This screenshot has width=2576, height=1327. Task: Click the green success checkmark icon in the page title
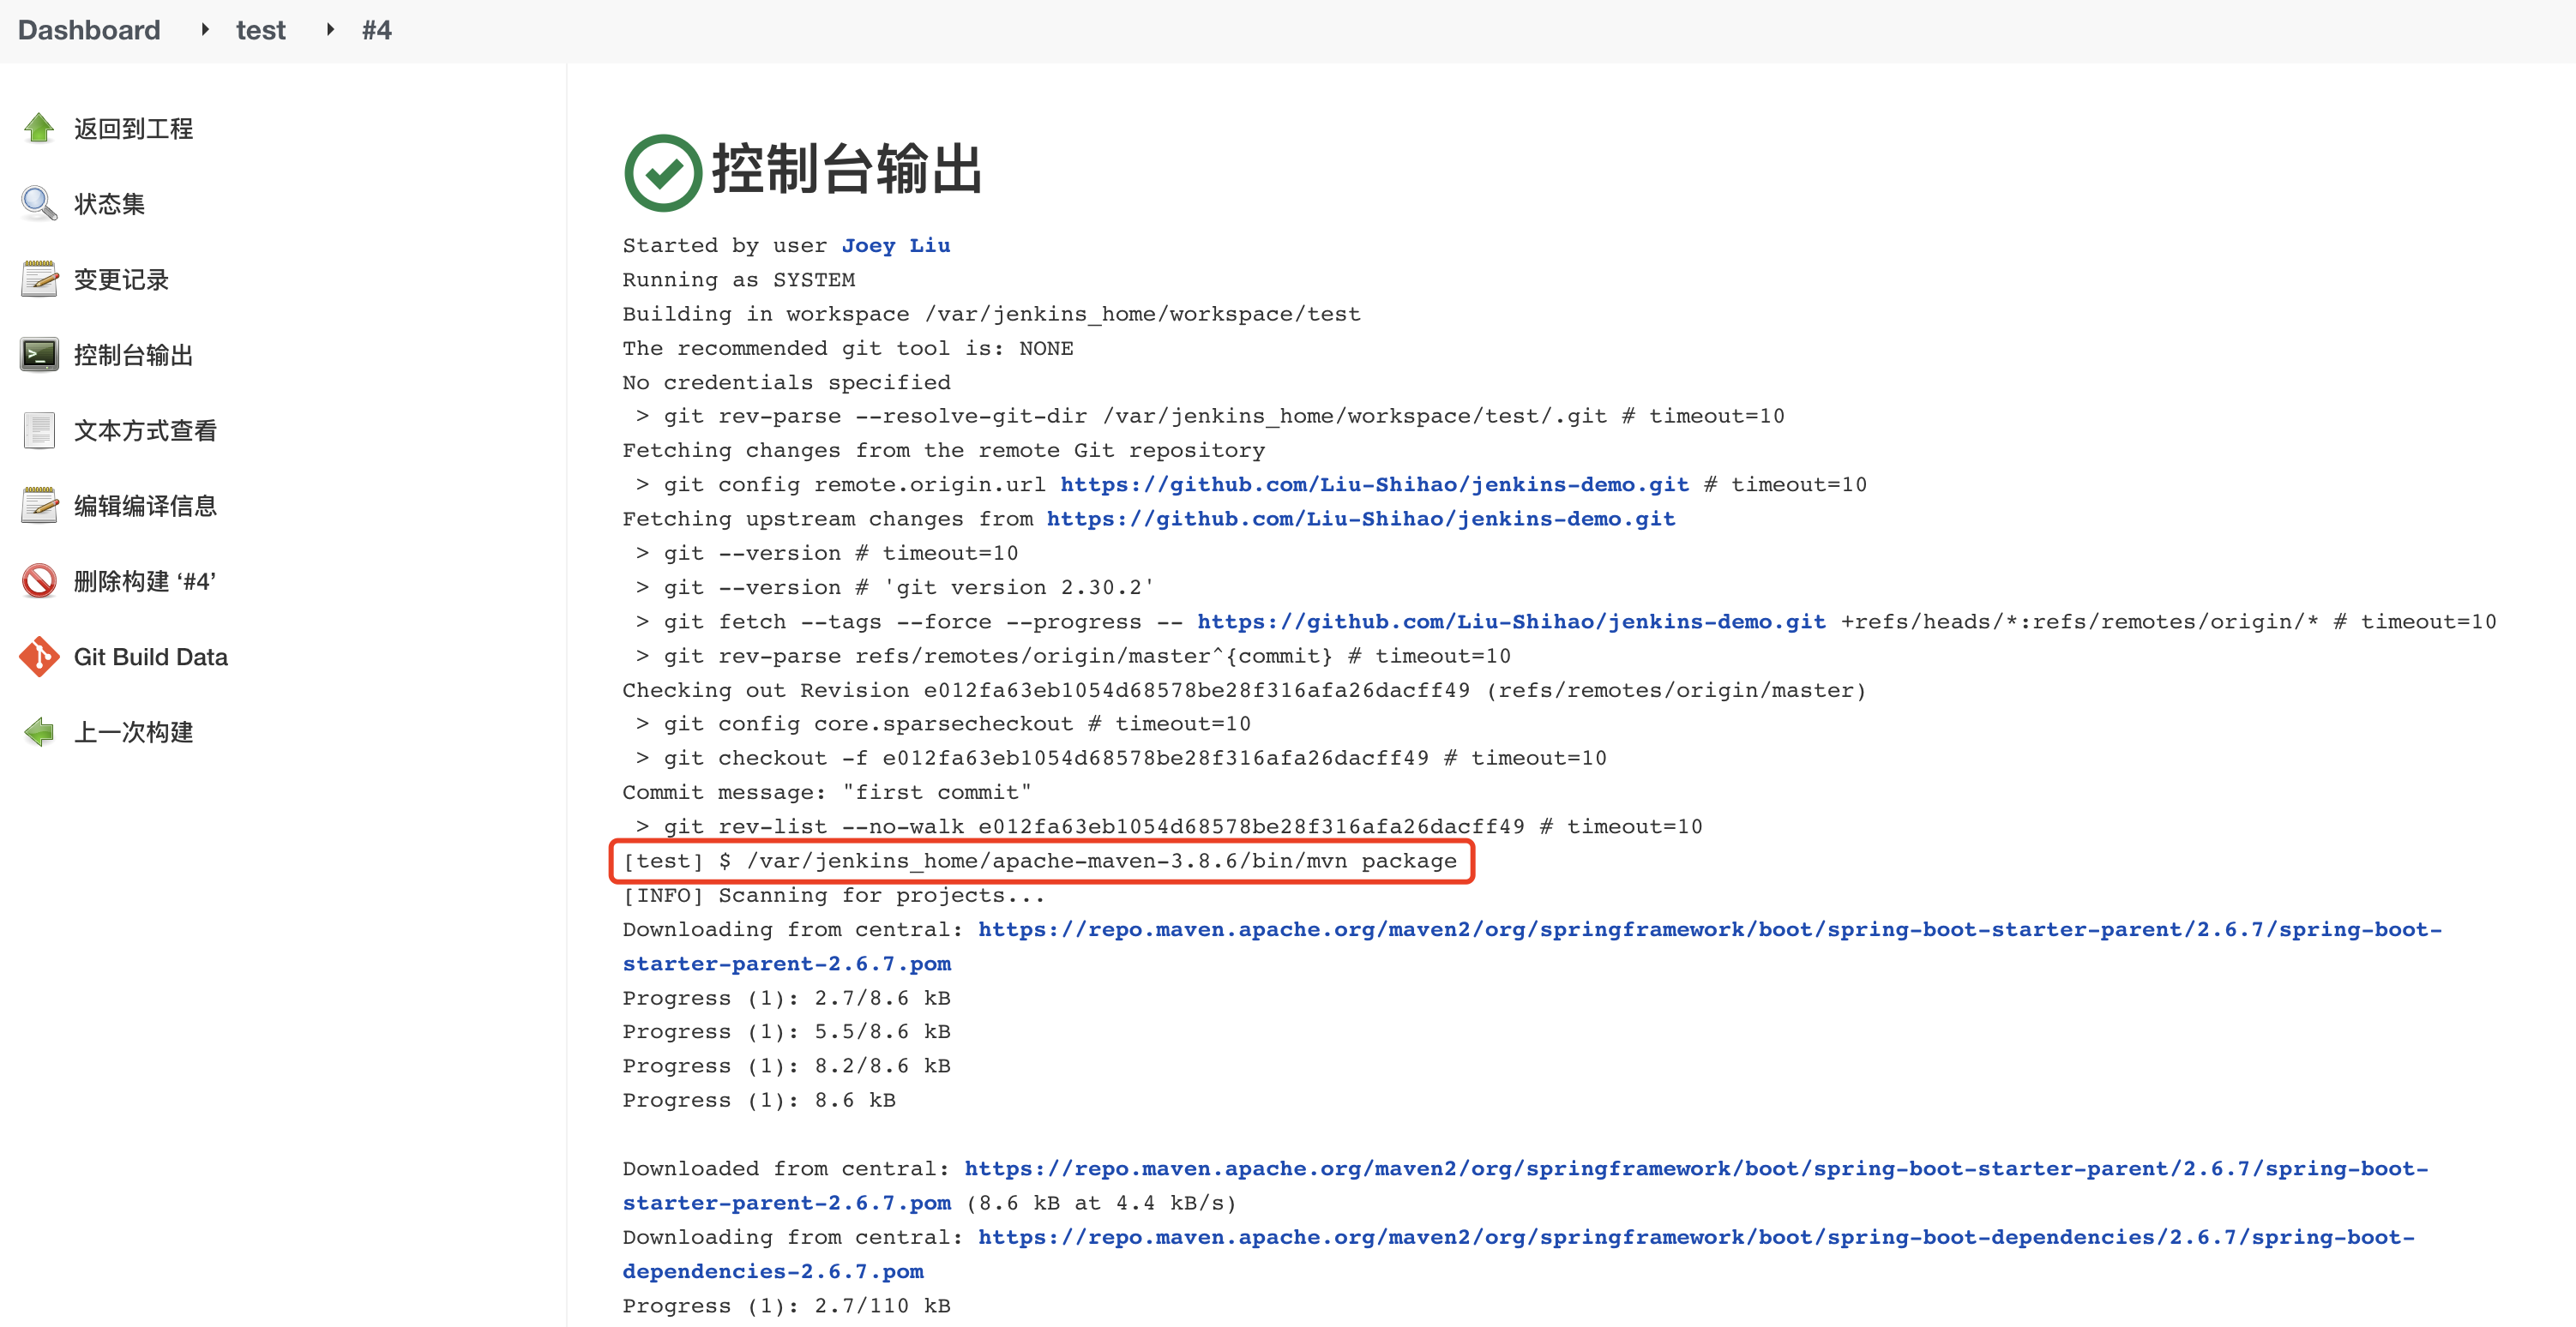click(662, 173)
